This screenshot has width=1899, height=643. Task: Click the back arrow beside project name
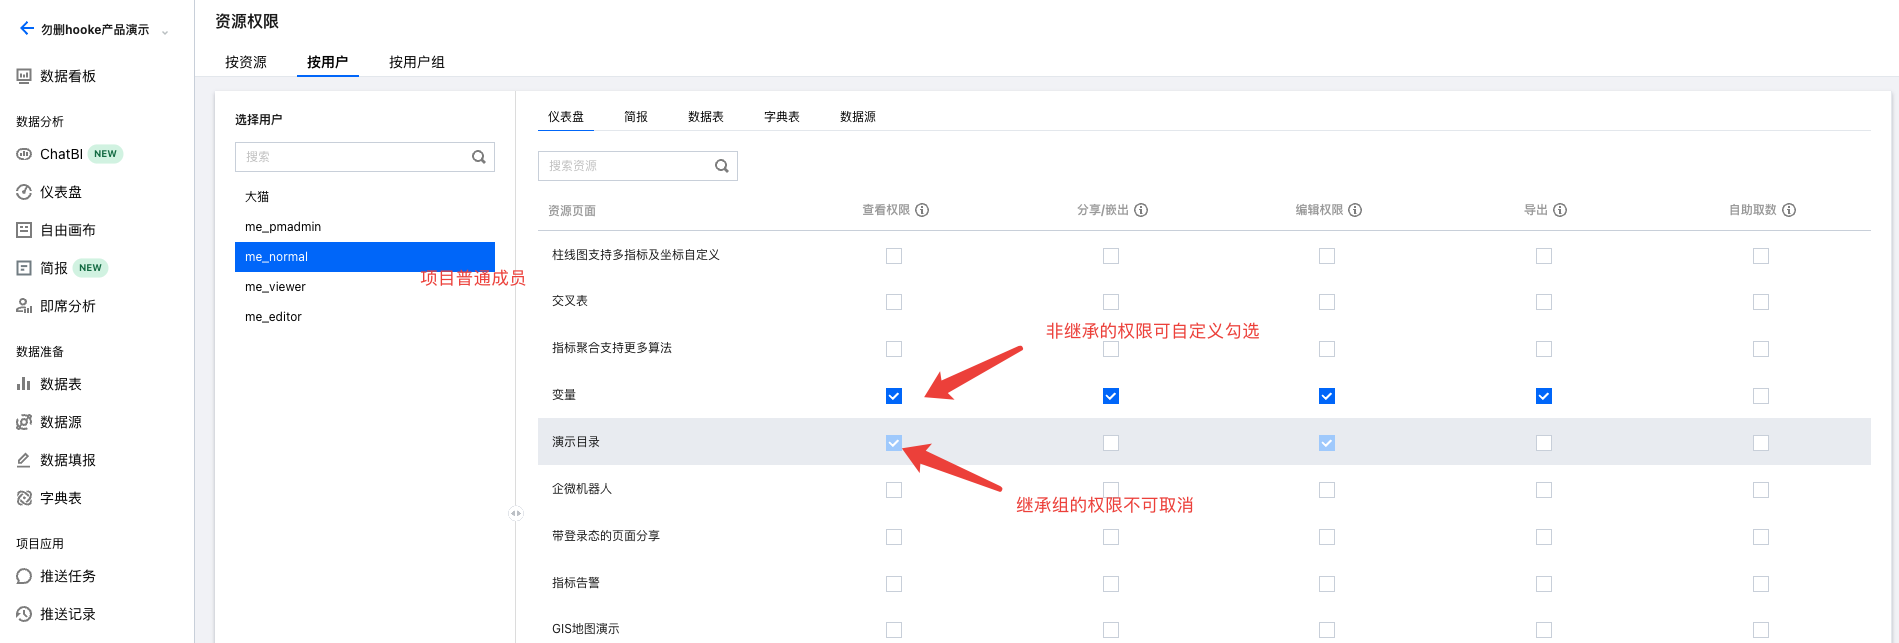click(x=27, y=28)
